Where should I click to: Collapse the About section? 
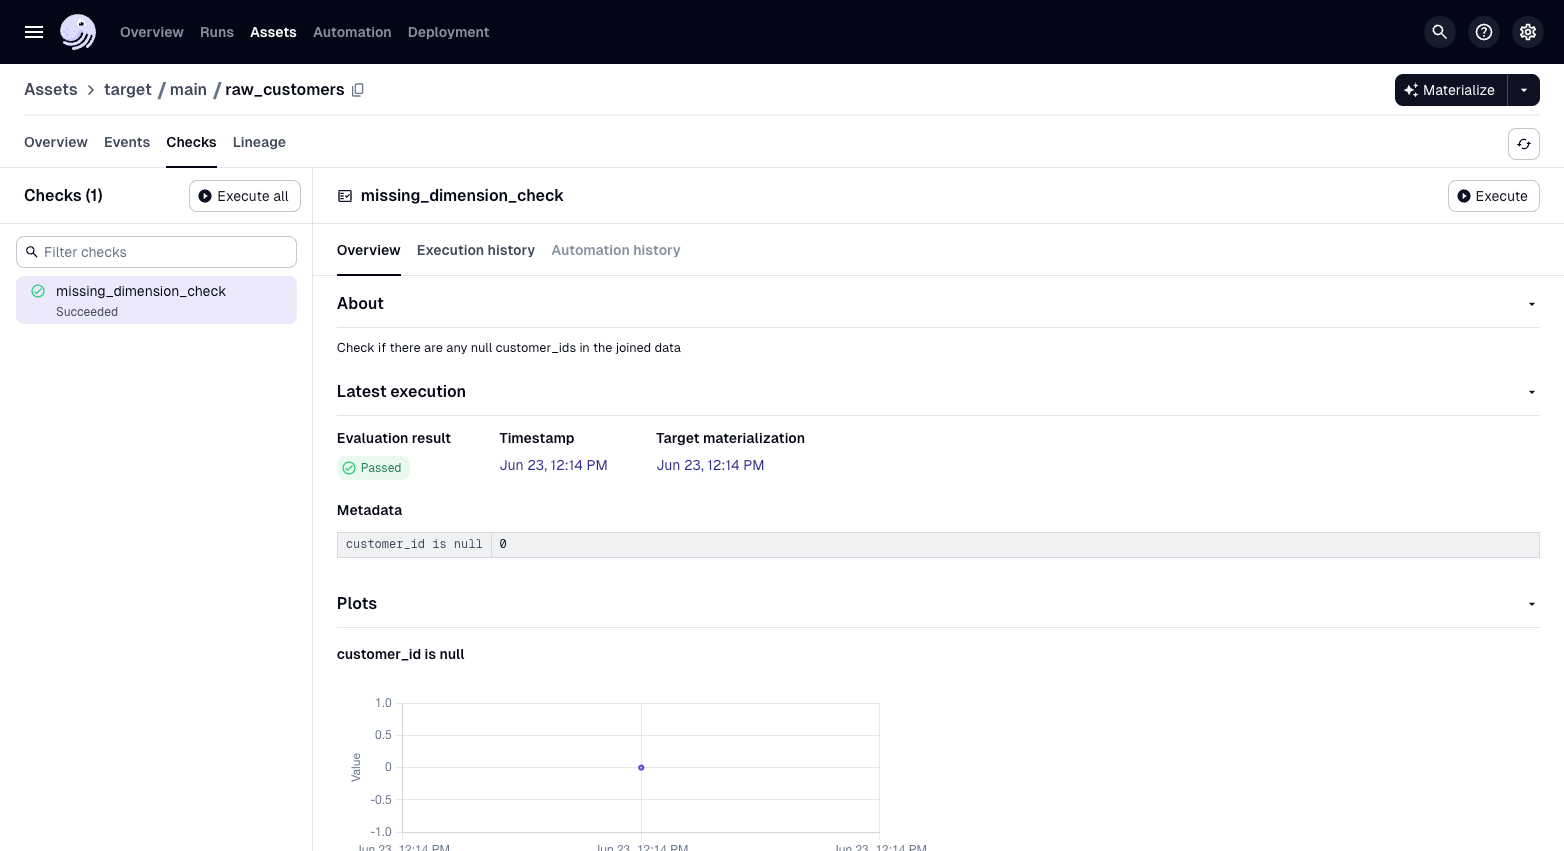(x=1531, y=304)
